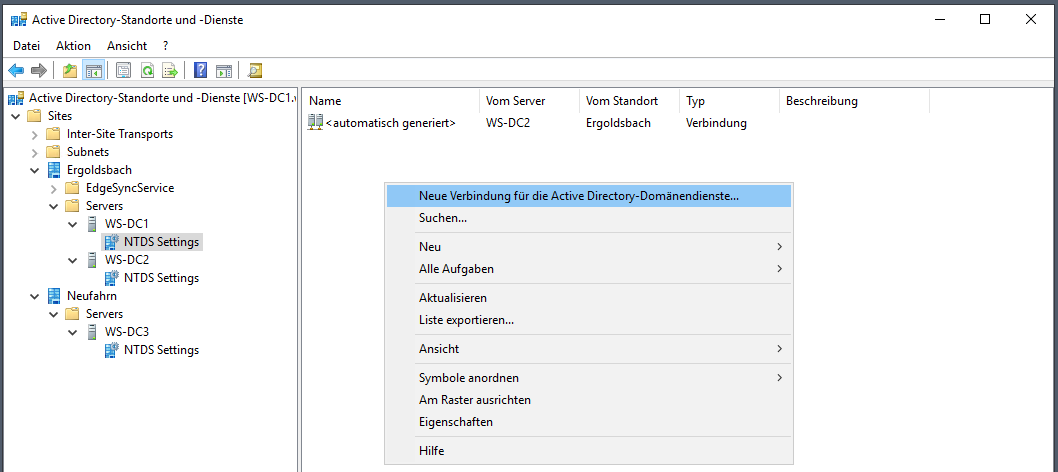Click the Ergoldsbach site icon
The width and height of the screenshot is (1058, 472).
point(53,170)
